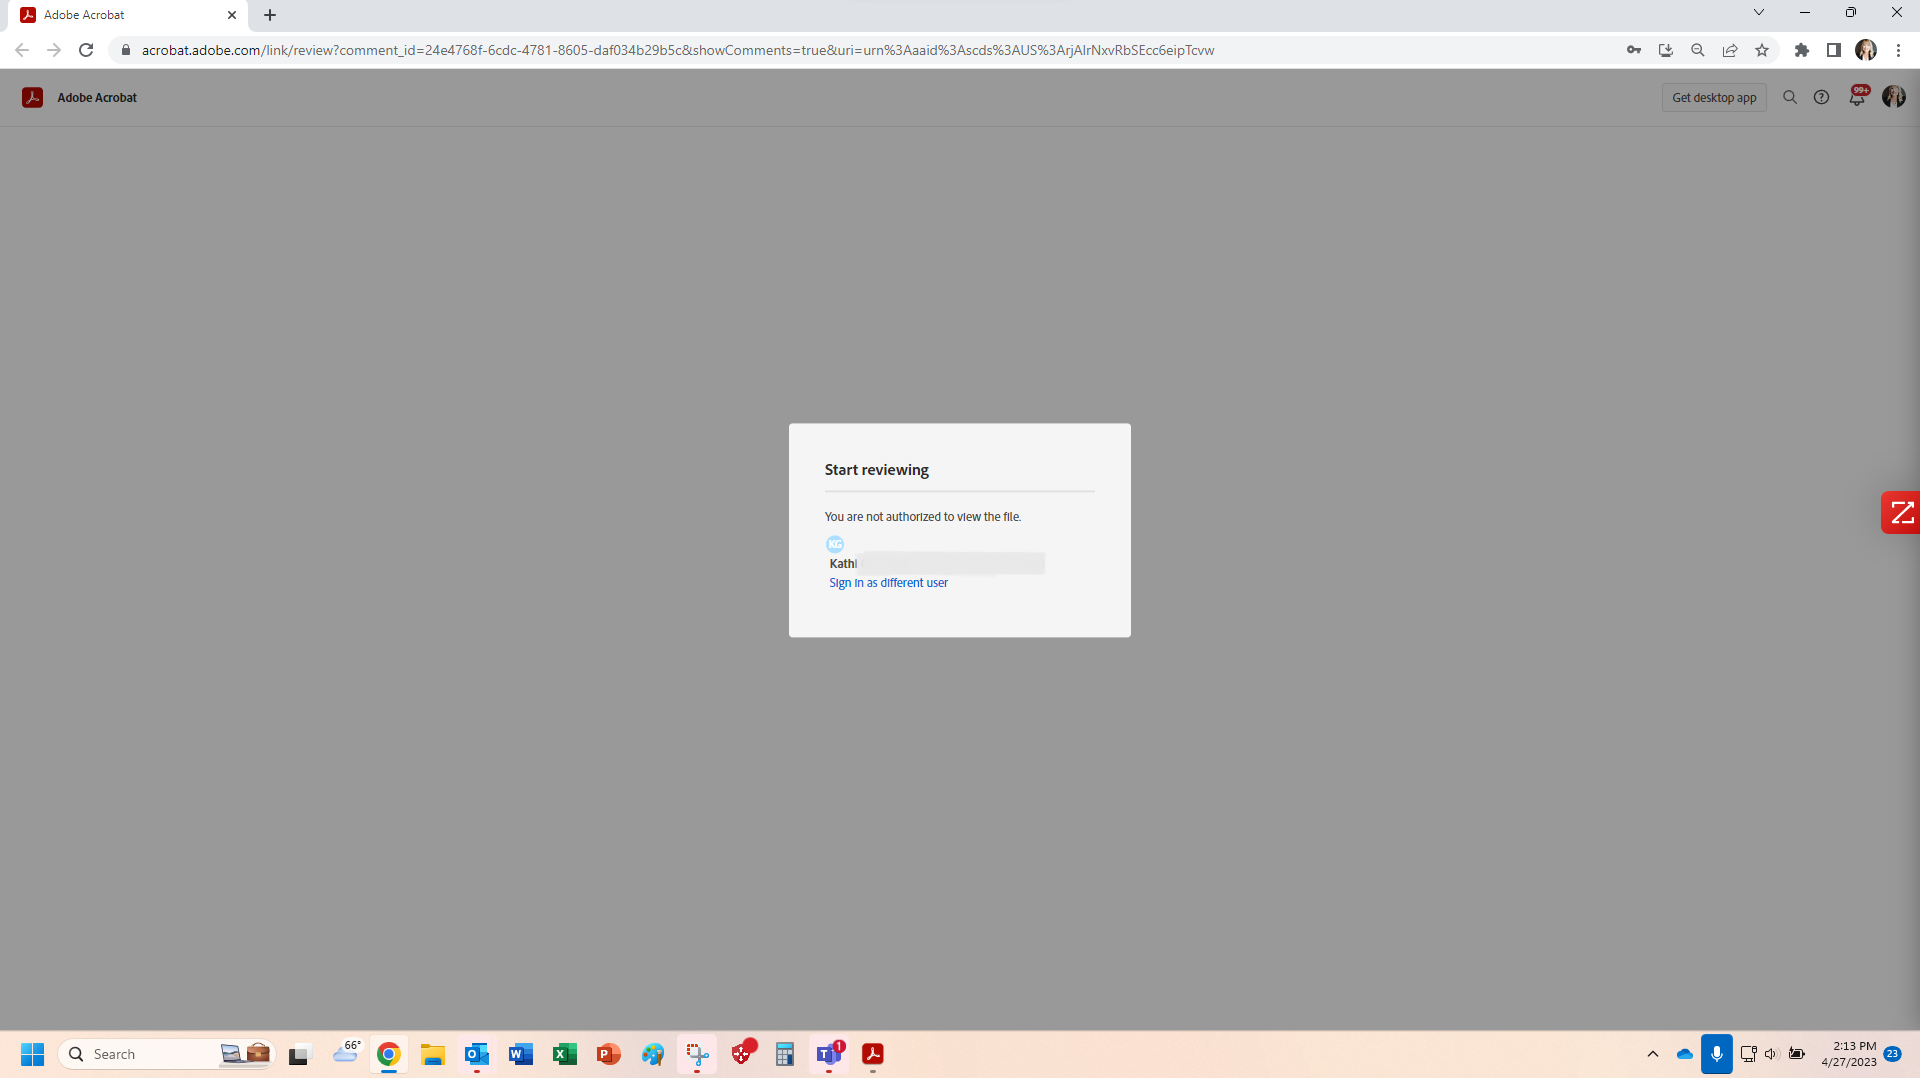This screenshot has width=1920, height=1078.
Task: Expand the hidden system tray icons
Action: (x=1653, y=1054)
